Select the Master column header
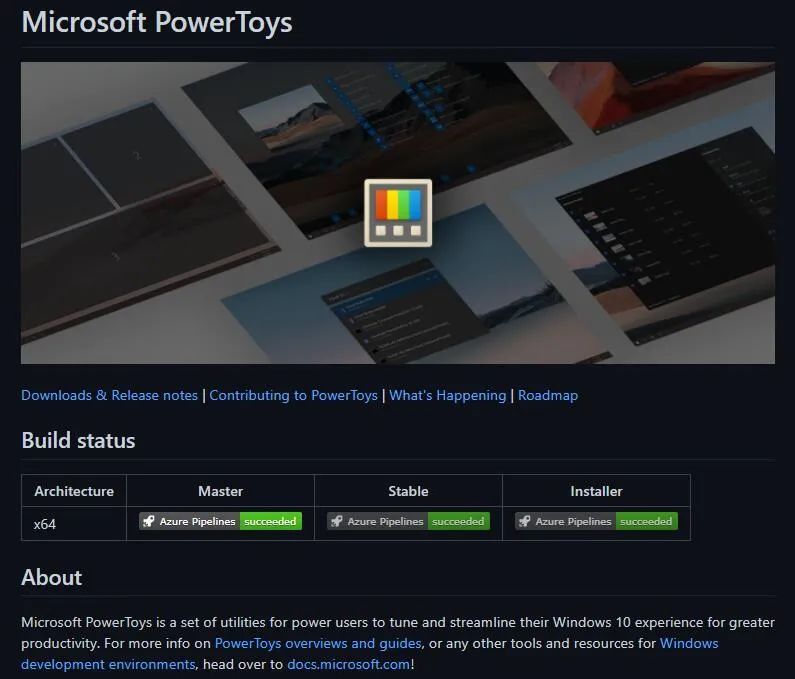This screenshot has height=679, width=795. pyautogui.click(x=221, y=491)
